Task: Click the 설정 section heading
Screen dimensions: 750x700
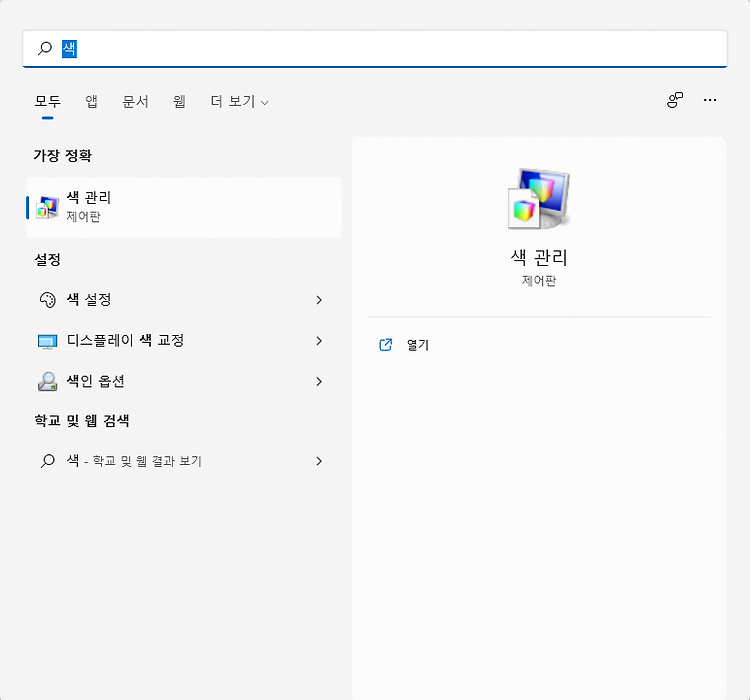Action: [x=47, y=259]
